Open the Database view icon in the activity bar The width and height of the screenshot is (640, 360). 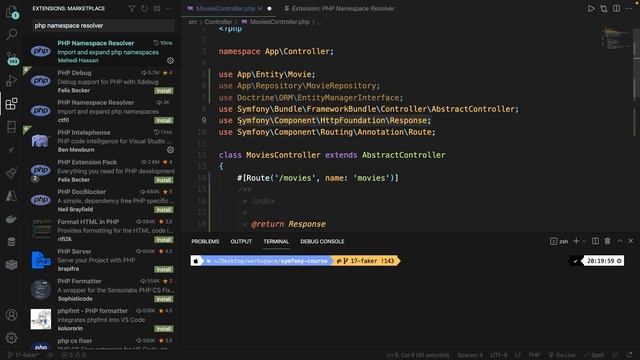[x=11, y=242]
